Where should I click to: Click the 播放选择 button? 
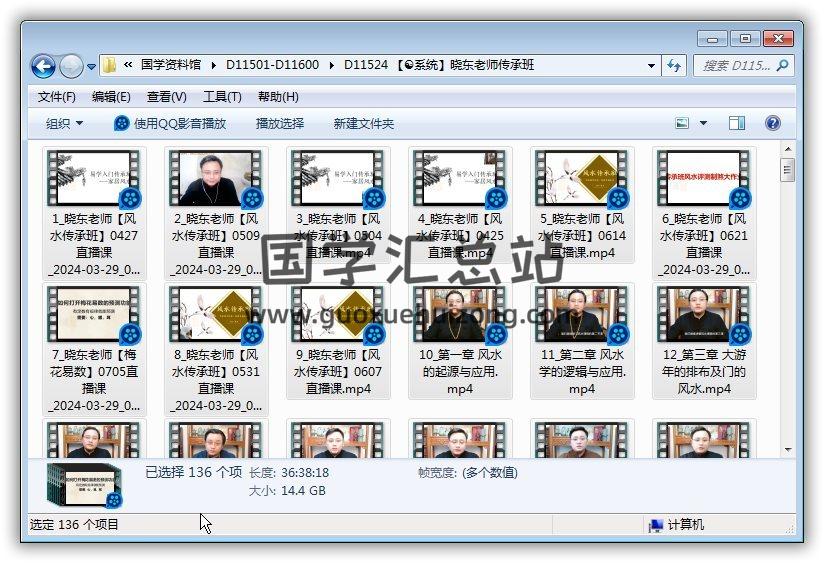click(x=280, y=123)
